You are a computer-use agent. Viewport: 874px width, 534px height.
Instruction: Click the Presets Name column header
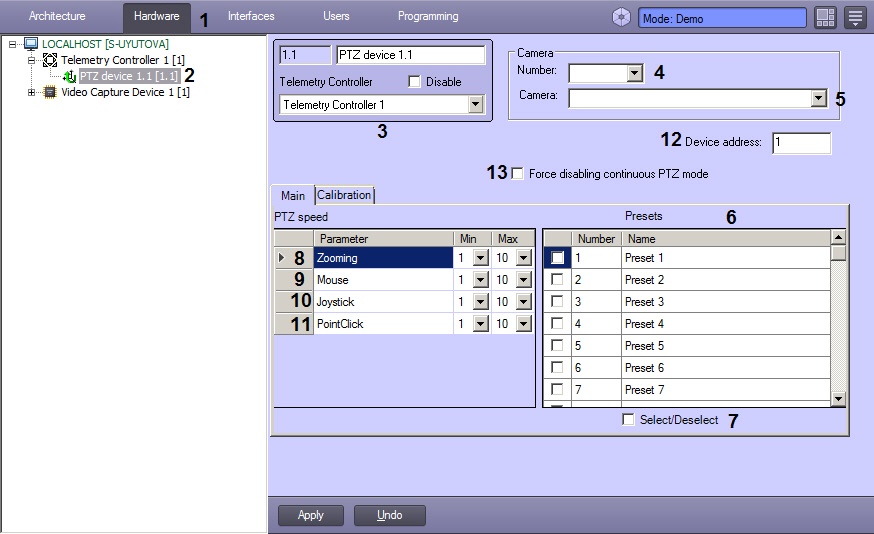point(726,239)
